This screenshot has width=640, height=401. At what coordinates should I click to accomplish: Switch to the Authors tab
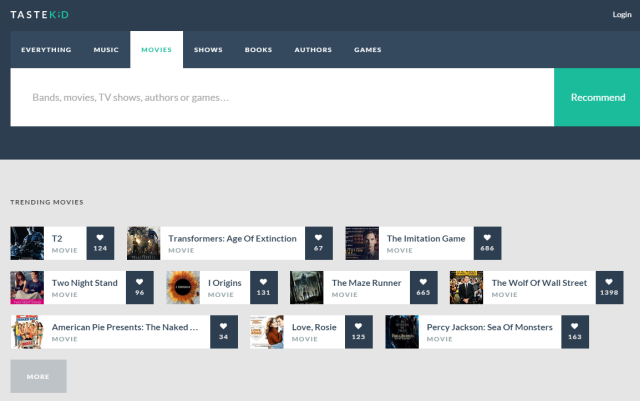(x=313, y=49)
